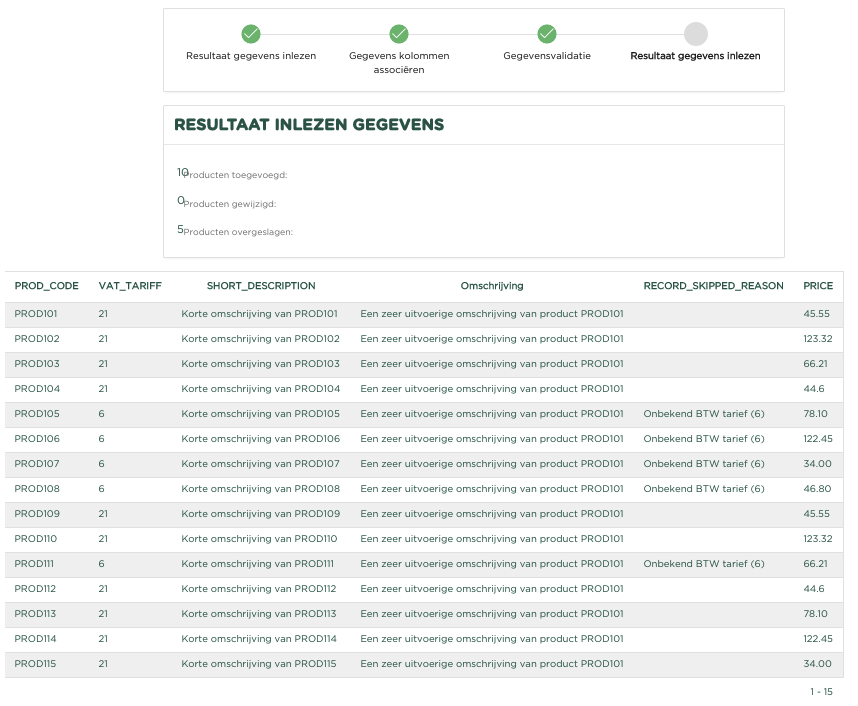Sort by PROD_CODE column header
This screenshot has height=706, width=858.
46,286
